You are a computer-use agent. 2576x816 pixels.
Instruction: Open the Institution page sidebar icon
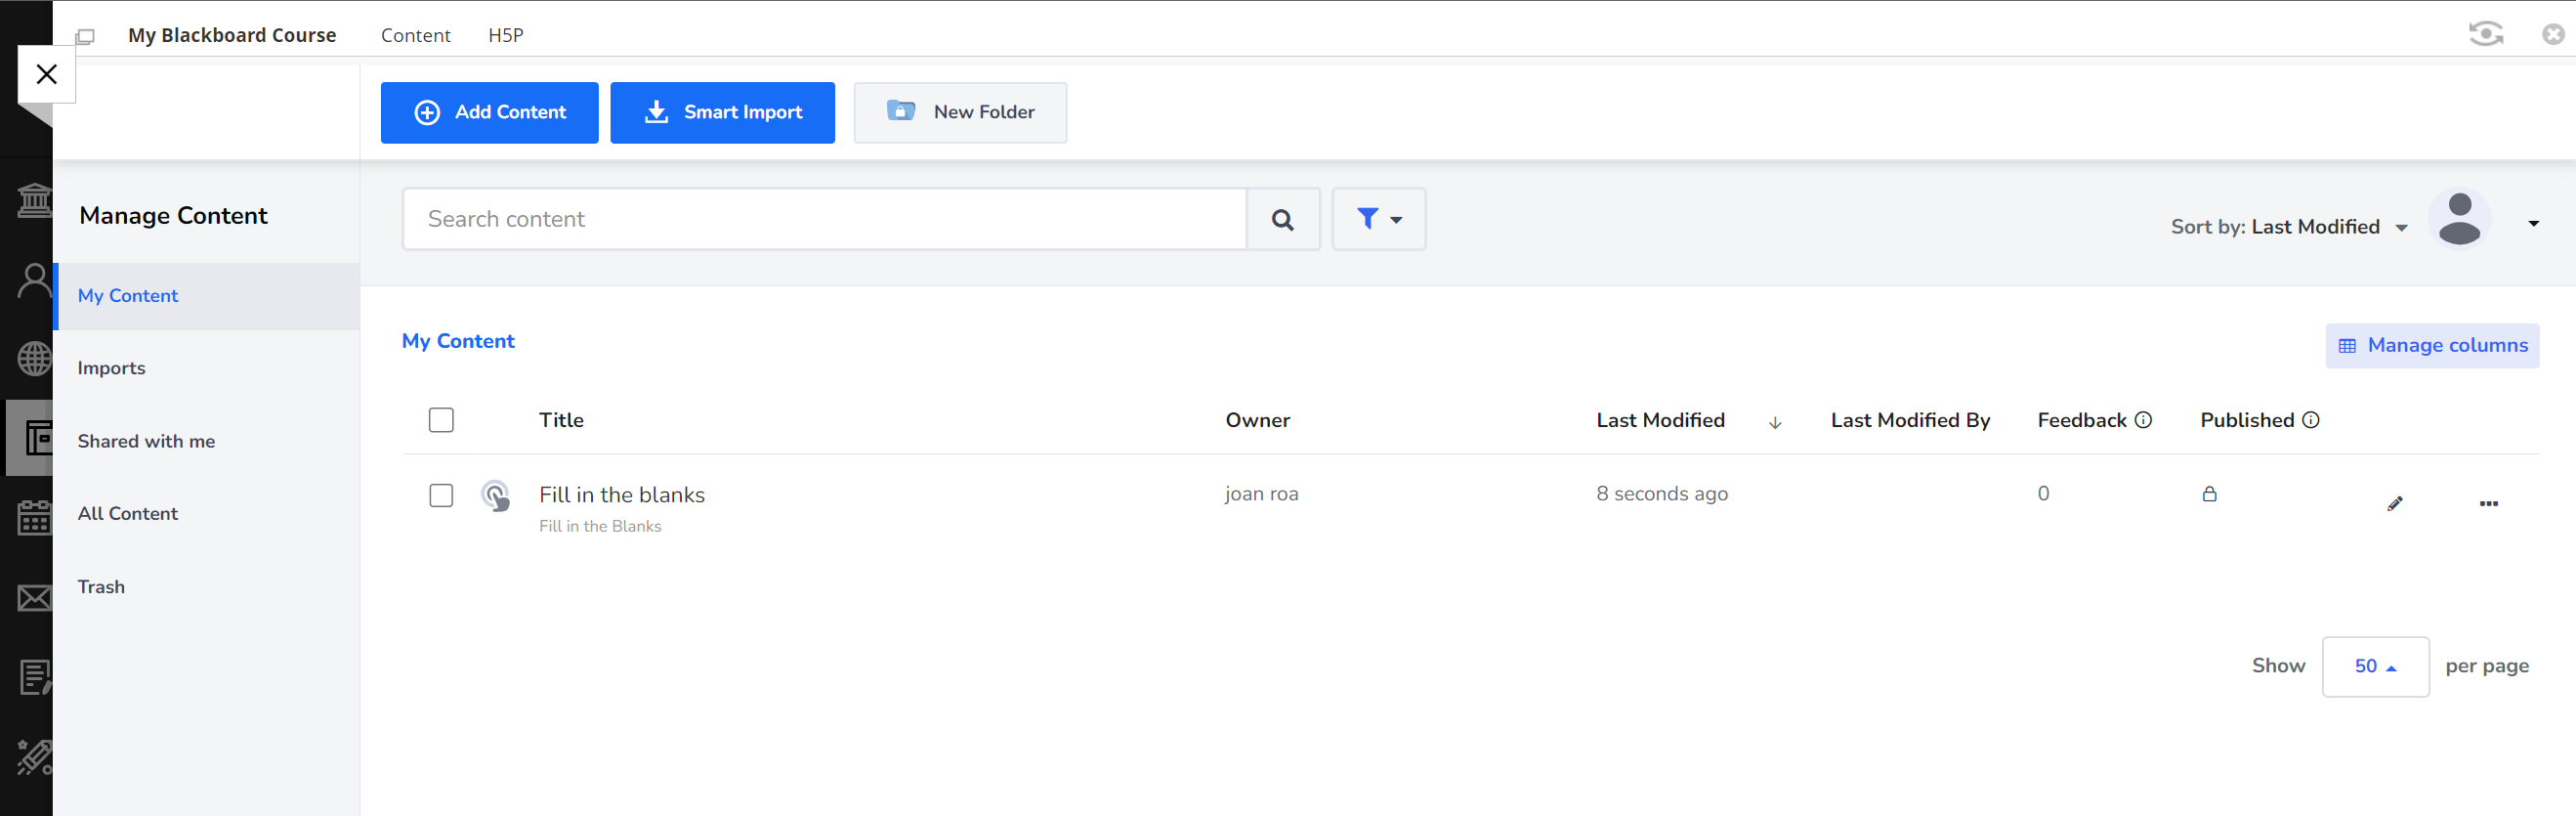(34, 200)
